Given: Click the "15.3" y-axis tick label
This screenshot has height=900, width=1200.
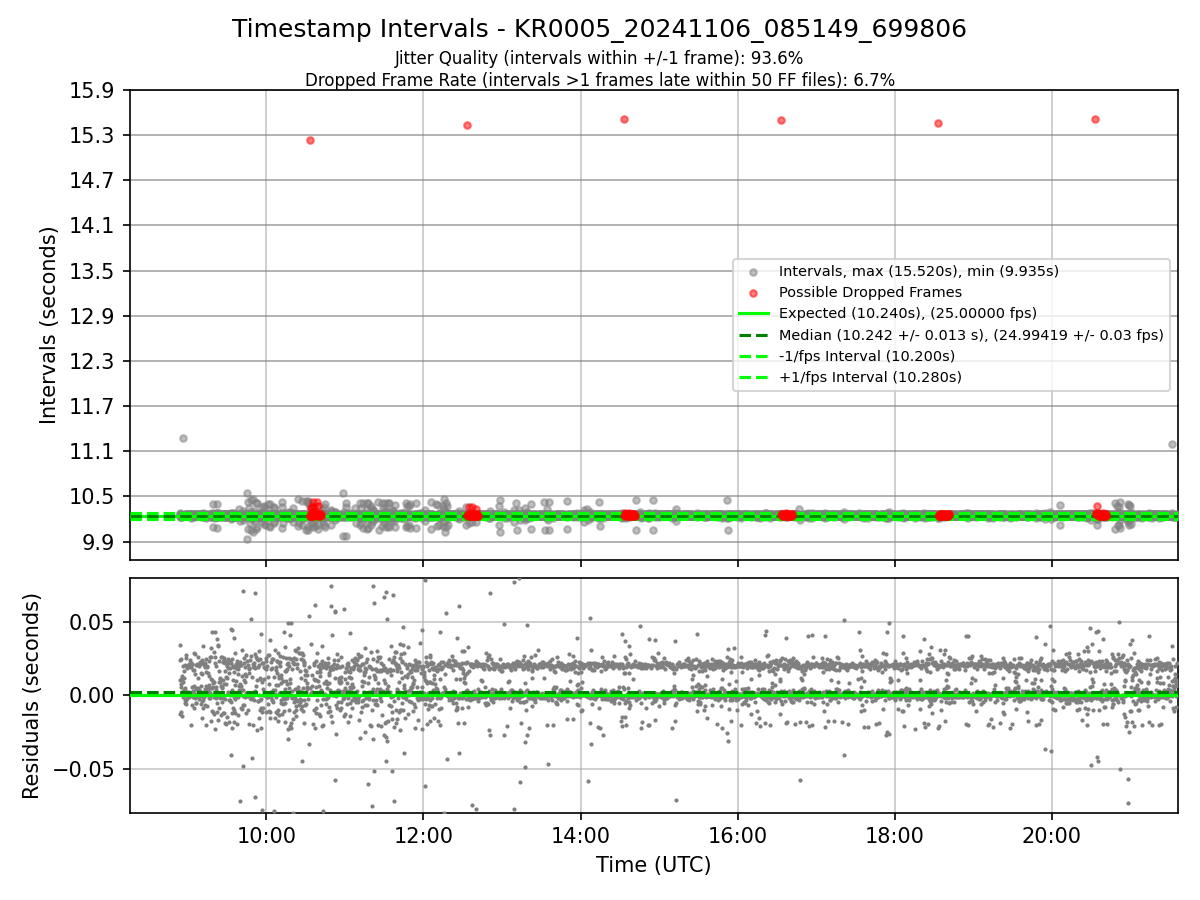Looking at the screenshot, I should (x=92, y=135).
